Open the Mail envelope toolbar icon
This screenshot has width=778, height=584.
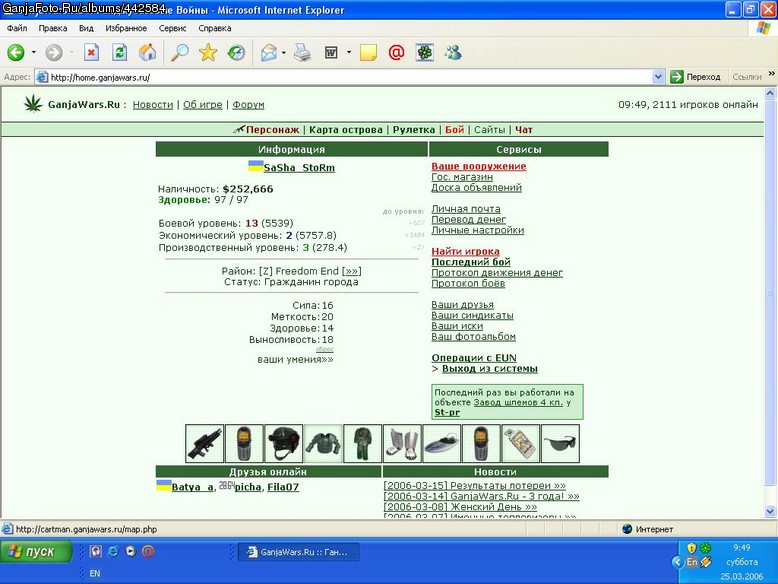tap(269, 53)
